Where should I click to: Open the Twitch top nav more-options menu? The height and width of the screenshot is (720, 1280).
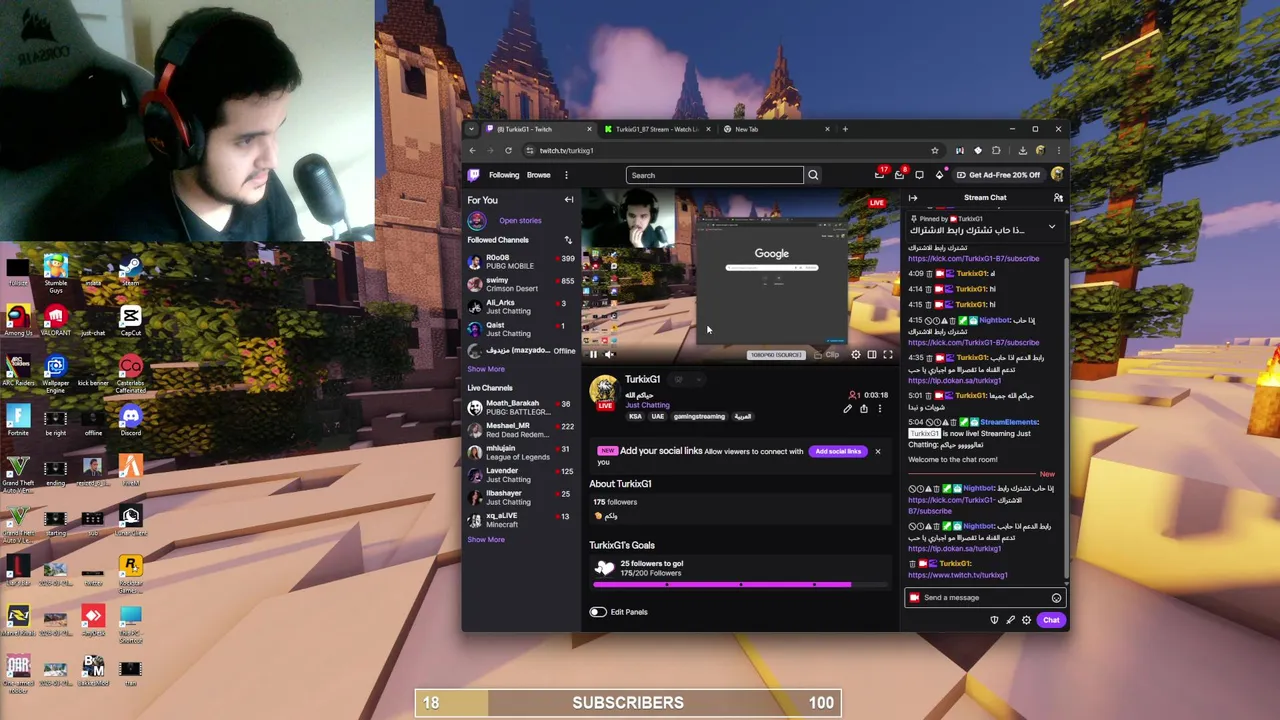tap(566, 175)
